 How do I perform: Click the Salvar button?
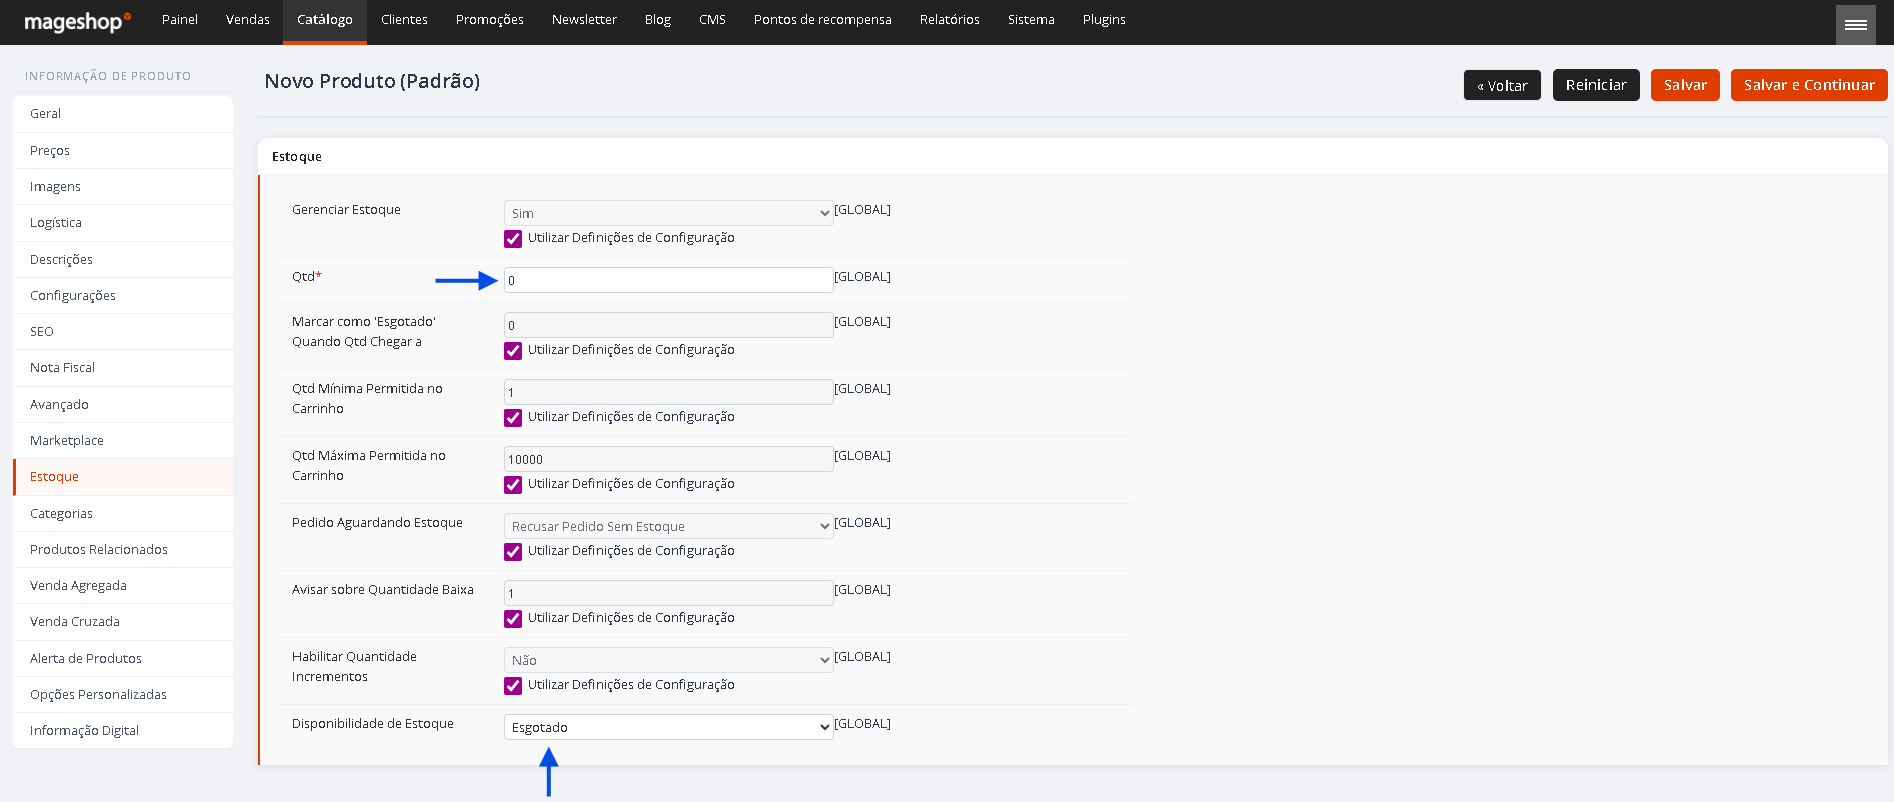[1685, 85]
